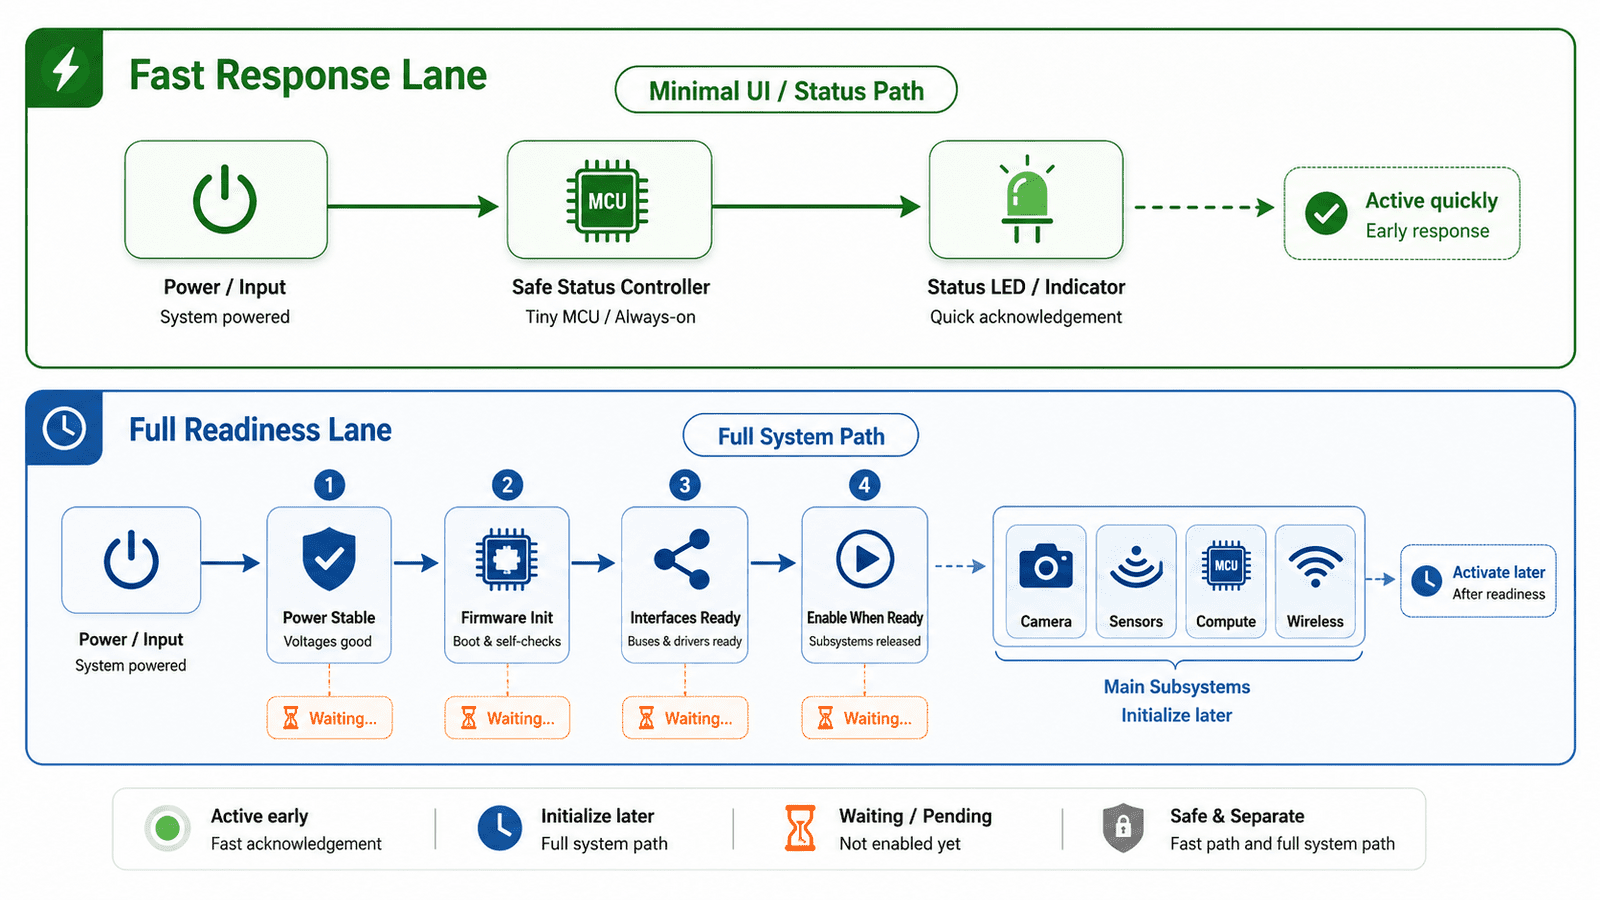Click the clock icon of Full Readiness Lane
The width and height of the screenshot is (1600, 900).
click(x=64, y=428)
